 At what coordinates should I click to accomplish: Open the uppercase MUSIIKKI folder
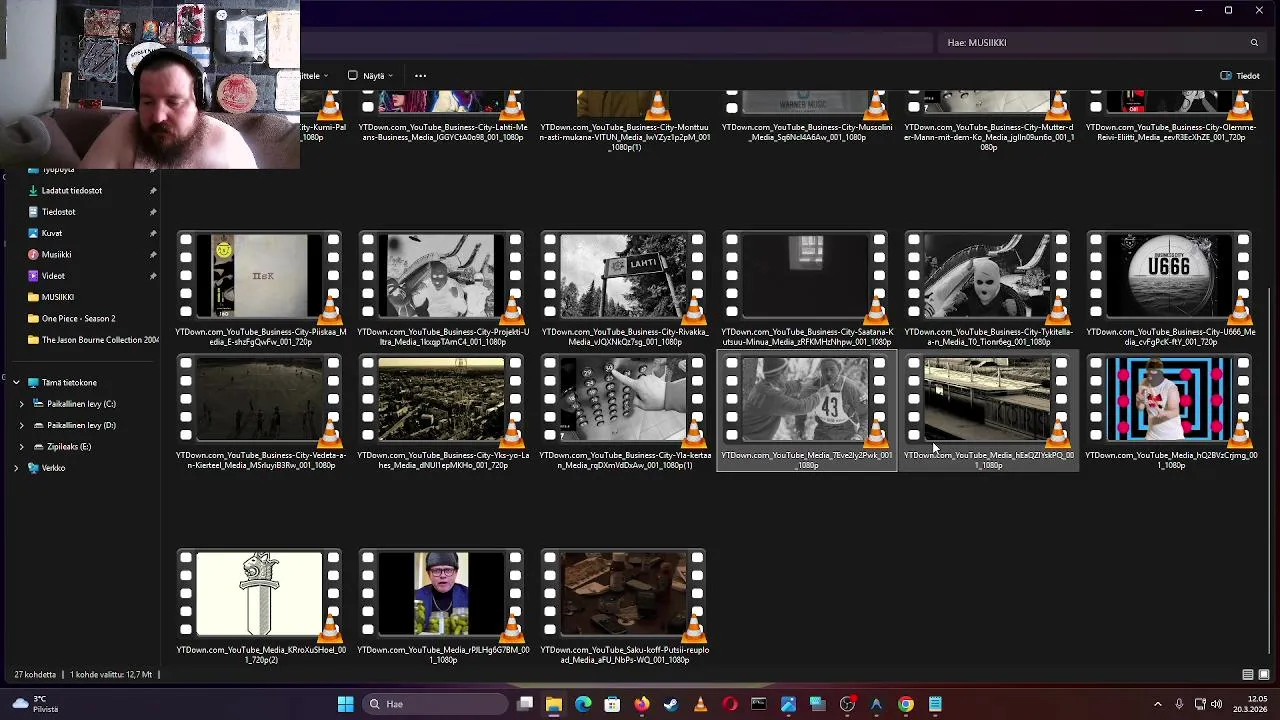[58, 297]
